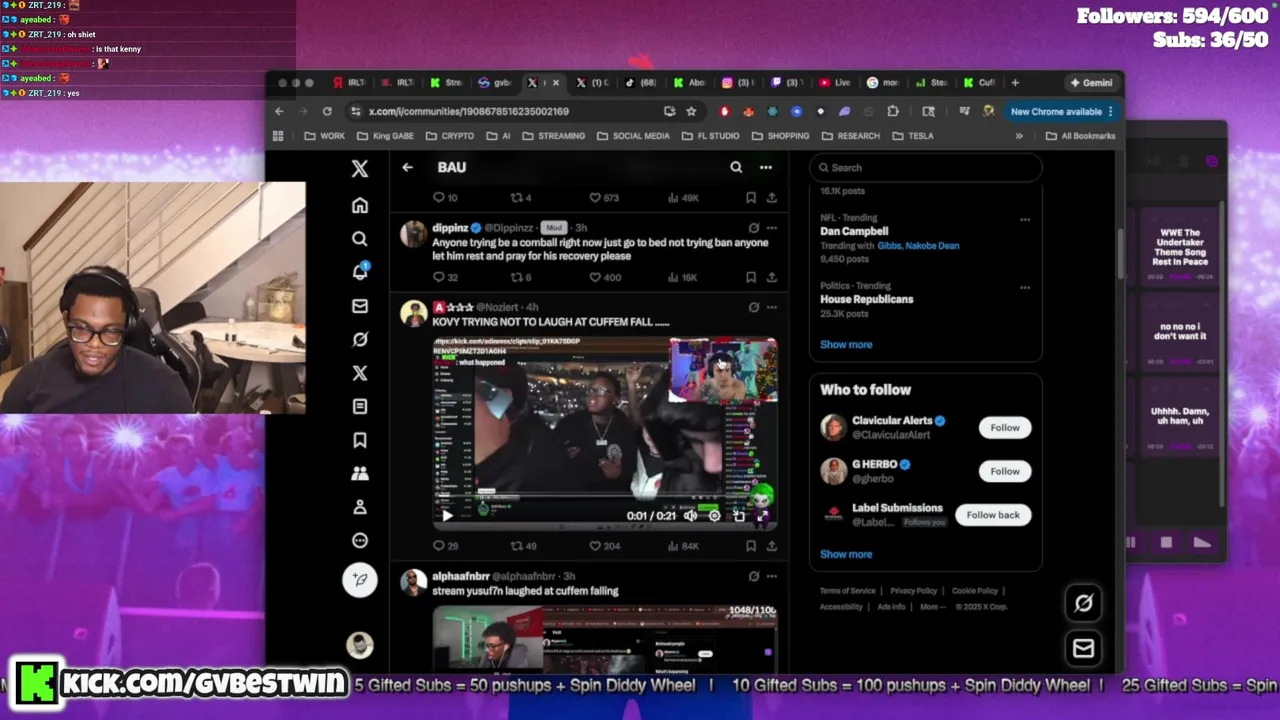Screen dimensions: 1280x720
Task: Follow back Label Submissions
Action: (993, 515)
